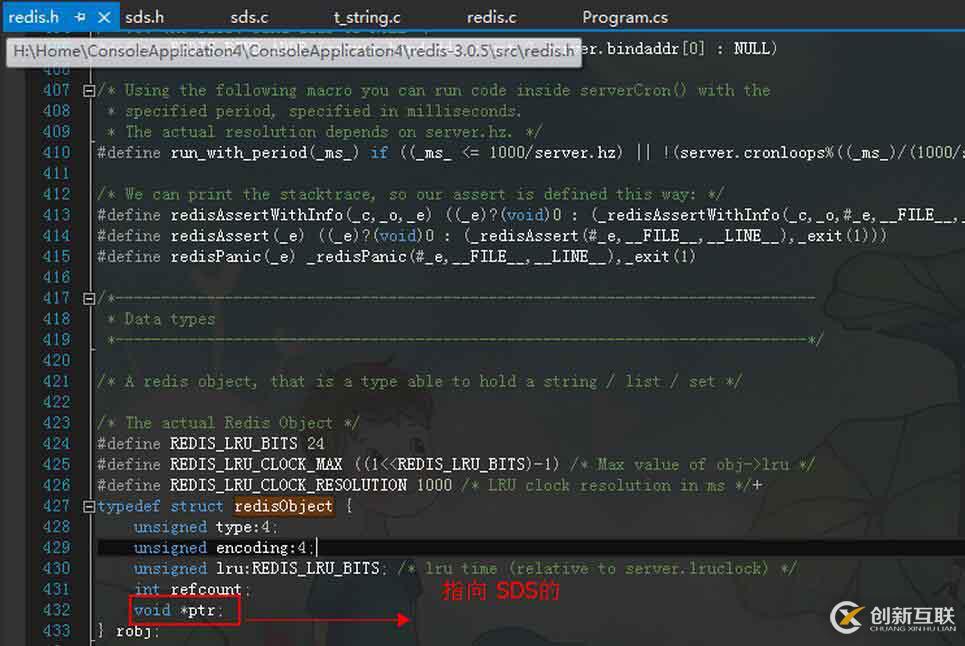This screenshot has width=965, height=646.
Task: Click redisAssertWithInfo on line 413
Action: point(256,215)
